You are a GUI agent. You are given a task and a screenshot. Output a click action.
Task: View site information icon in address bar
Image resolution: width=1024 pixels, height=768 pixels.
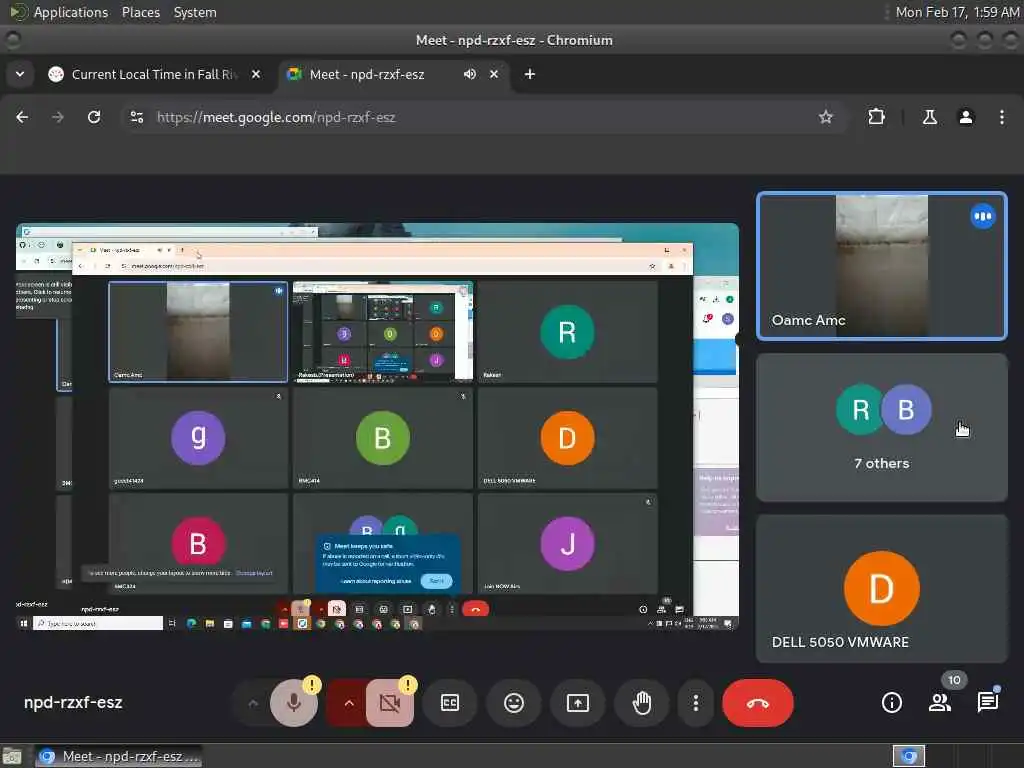(x=136, y=117)
